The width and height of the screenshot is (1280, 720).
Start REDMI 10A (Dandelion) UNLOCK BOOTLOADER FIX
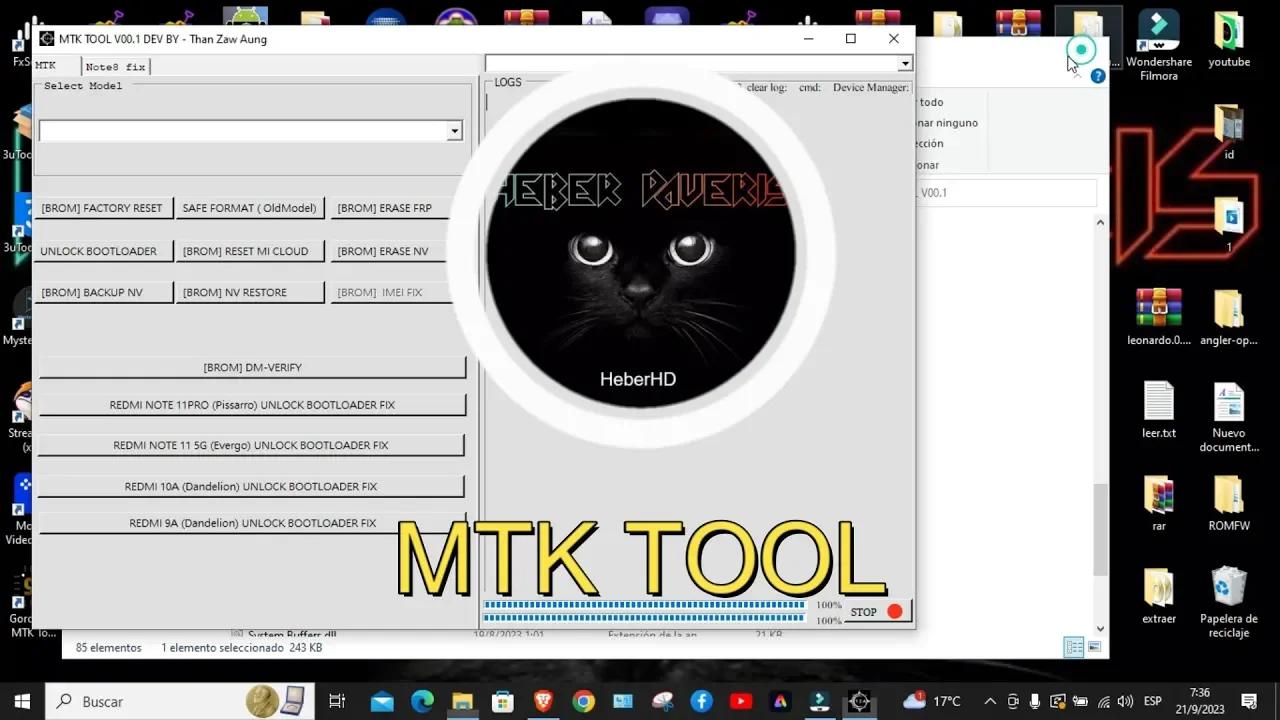coord(252,486)
